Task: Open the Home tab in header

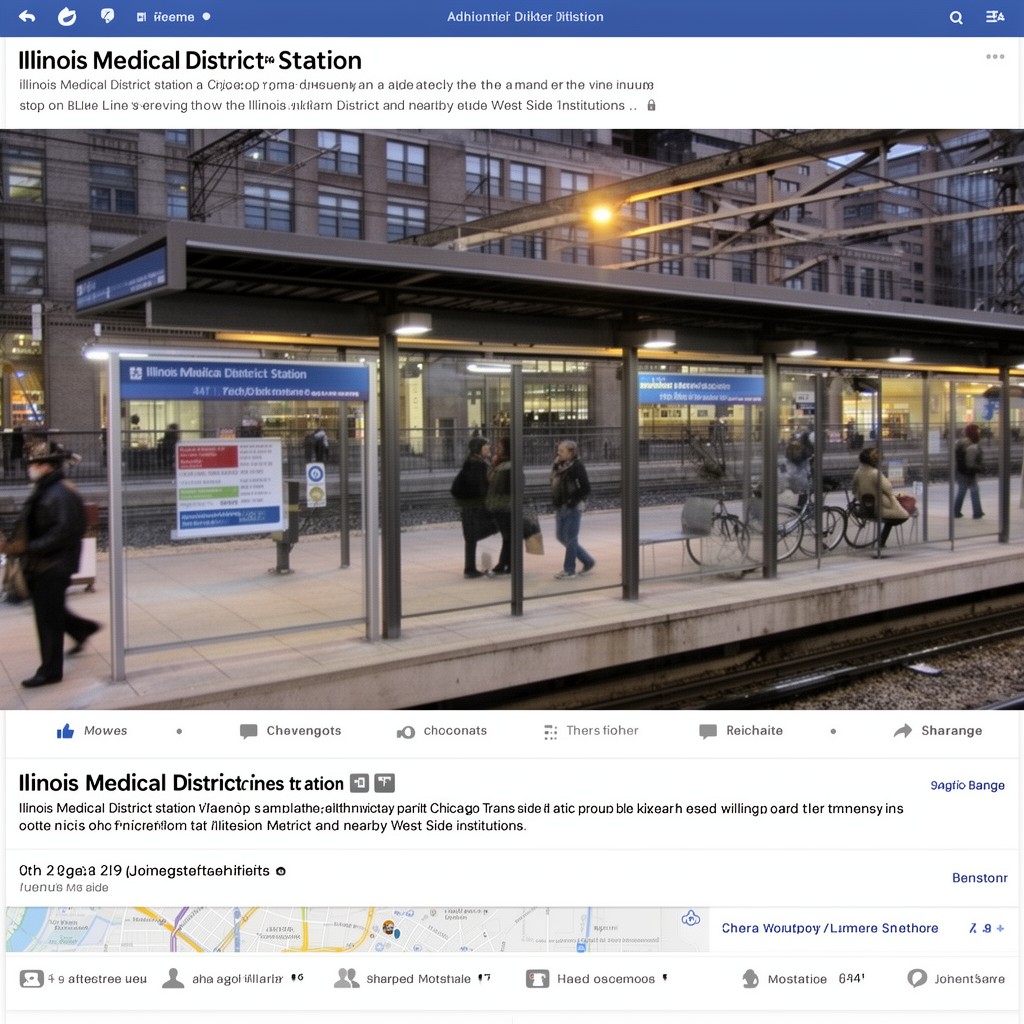Action: tap(166, 17)
